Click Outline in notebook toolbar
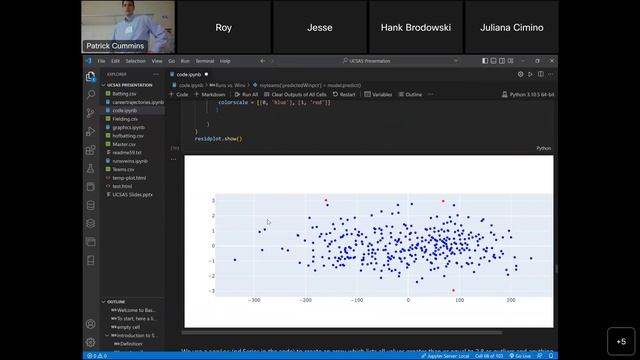Image resolution: width=640 pixels, height=360 pixels. (410, 94)
